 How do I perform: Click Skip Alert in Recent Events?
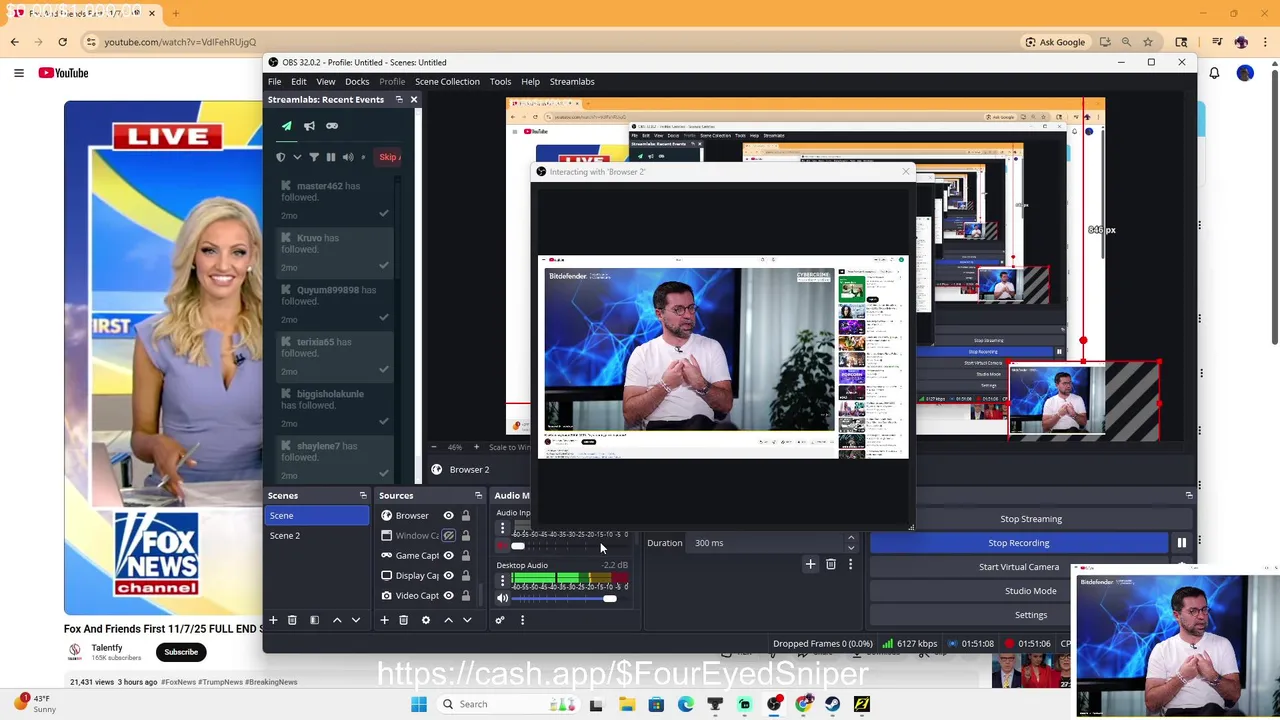pyautogui.click(x=389, y=157)
